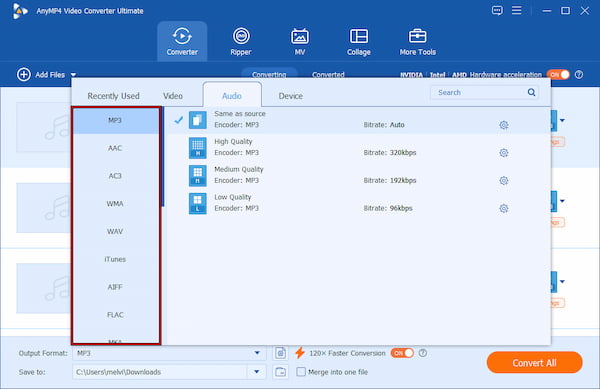
Task: Click the format Search field
Action: click(x=484, y=92)
